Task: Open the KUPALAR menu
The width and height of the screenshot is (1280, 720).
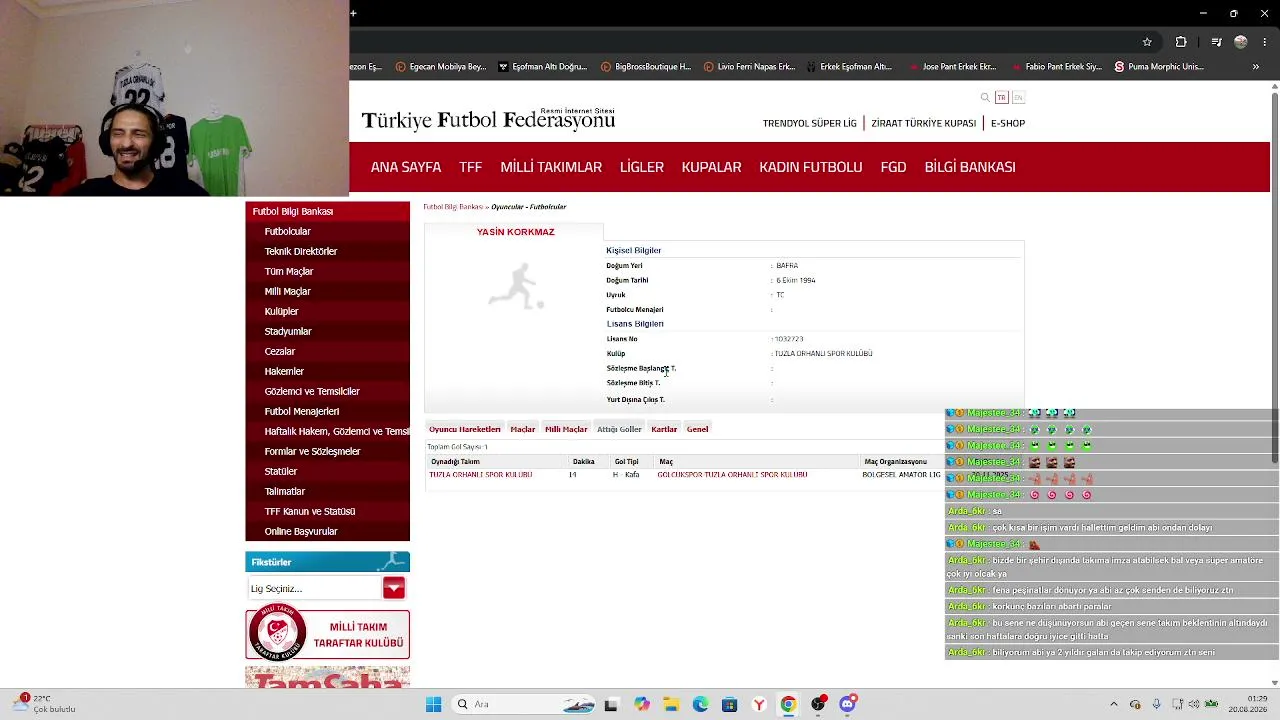Action: 711,167
